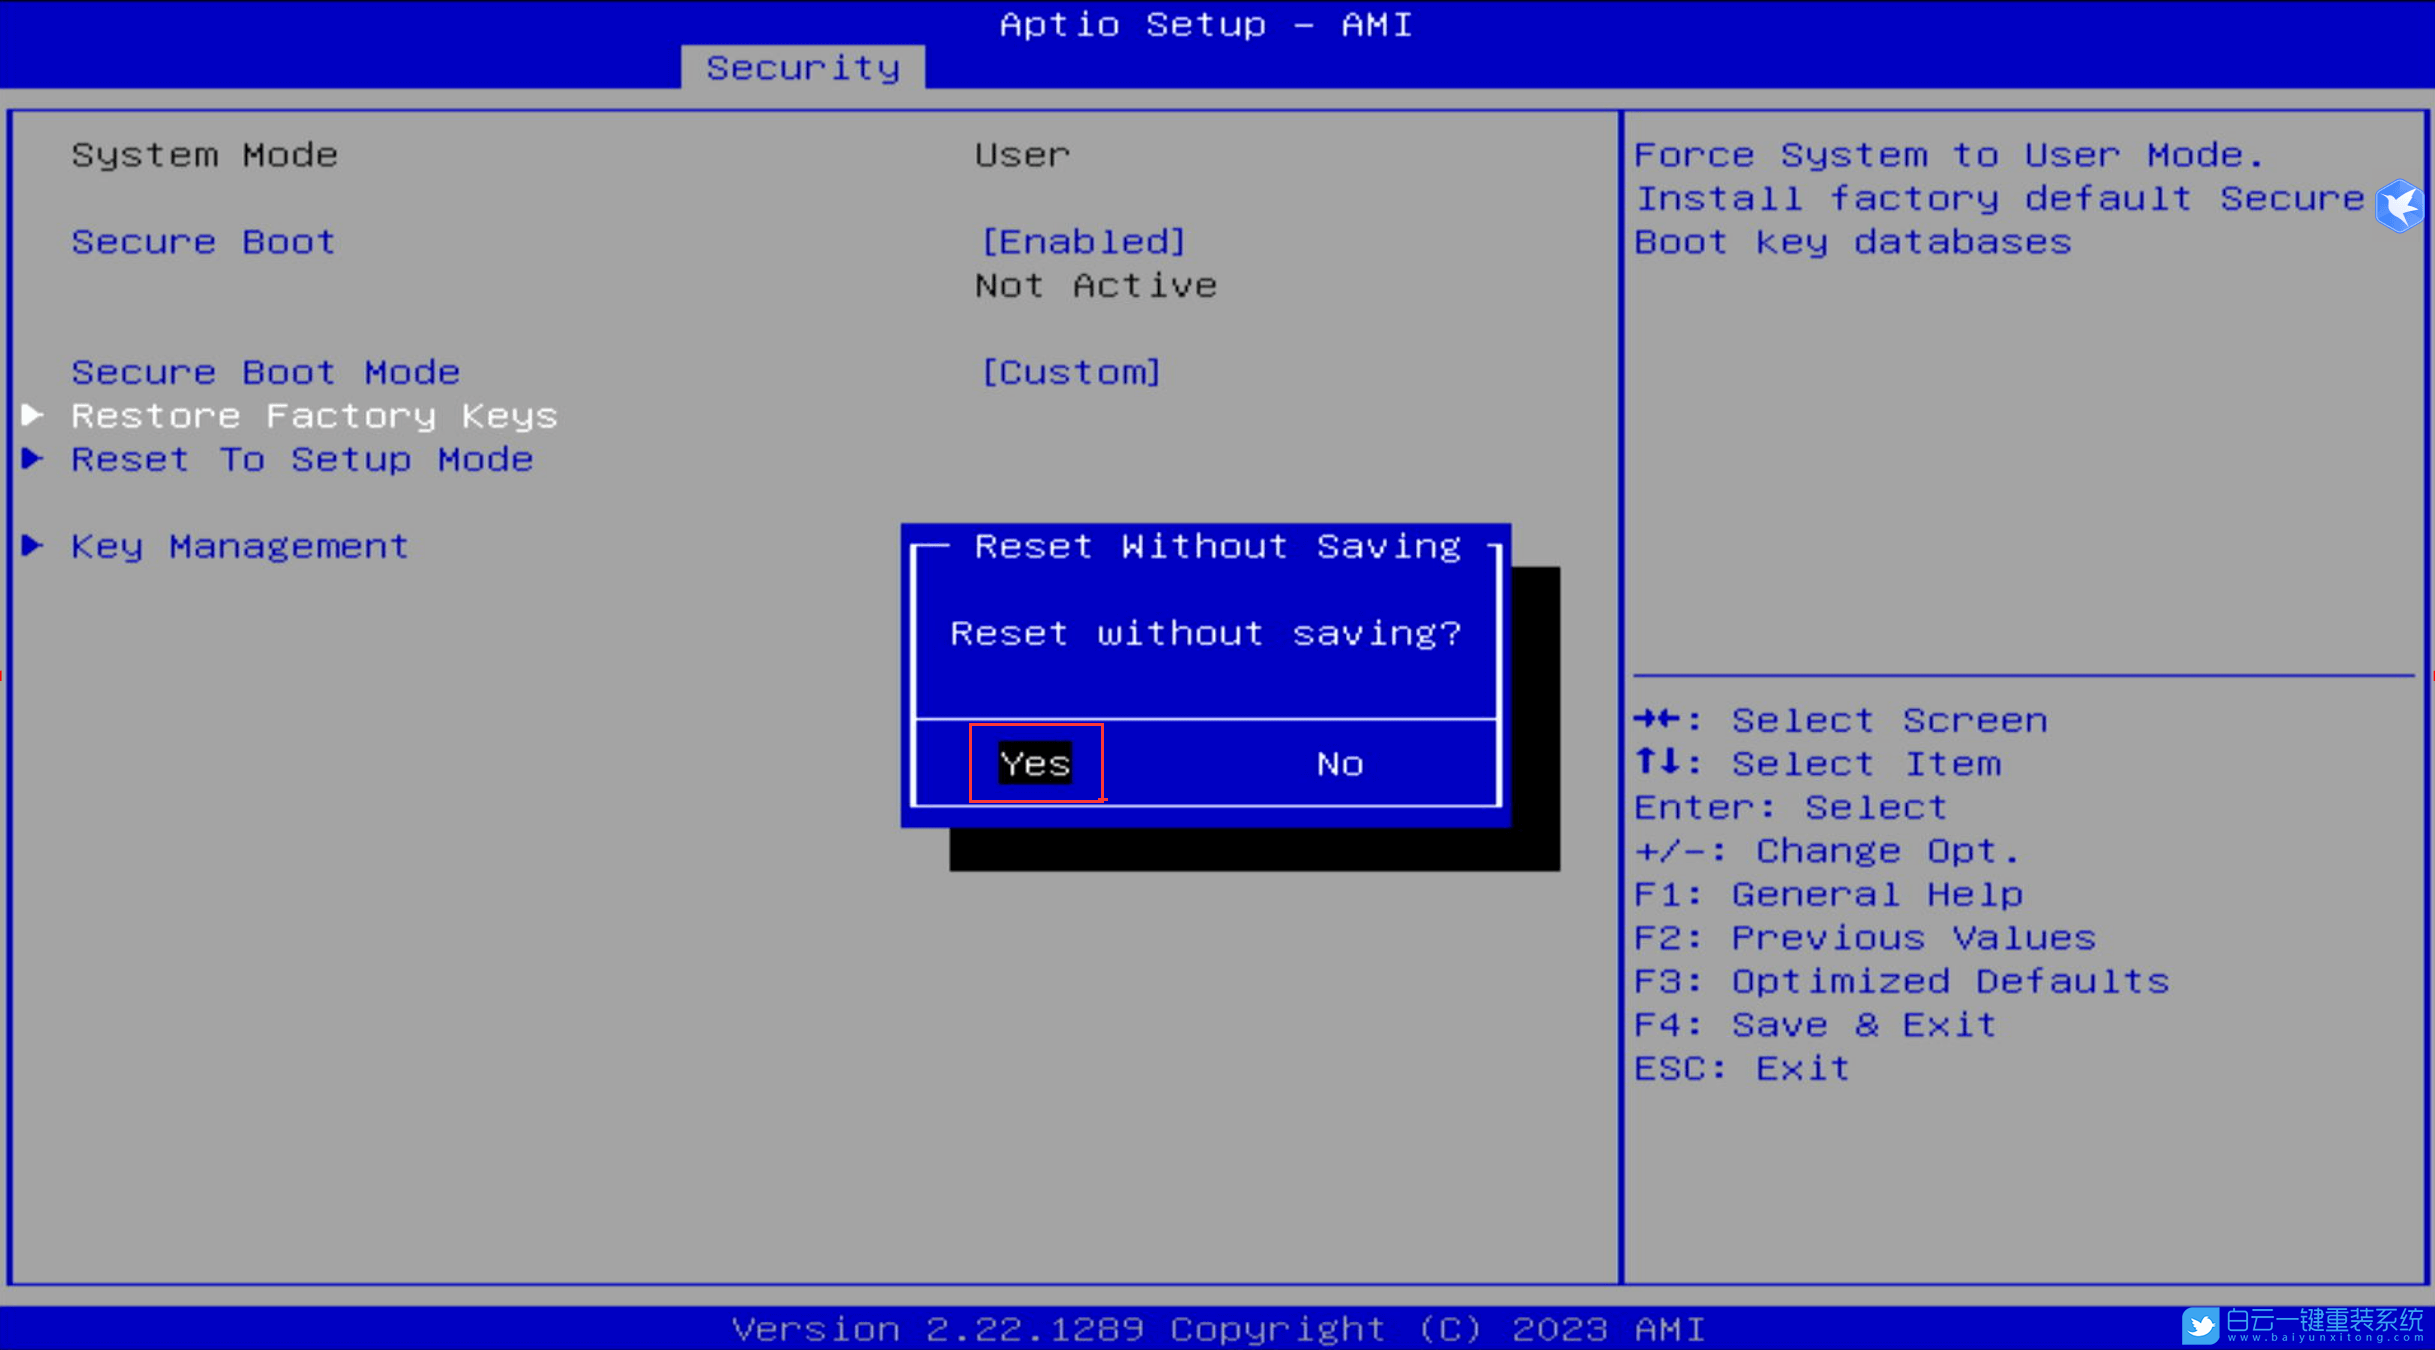The image size is (2435, 1350).
Task: Open Key Management entry
Action: pos(240,546)
